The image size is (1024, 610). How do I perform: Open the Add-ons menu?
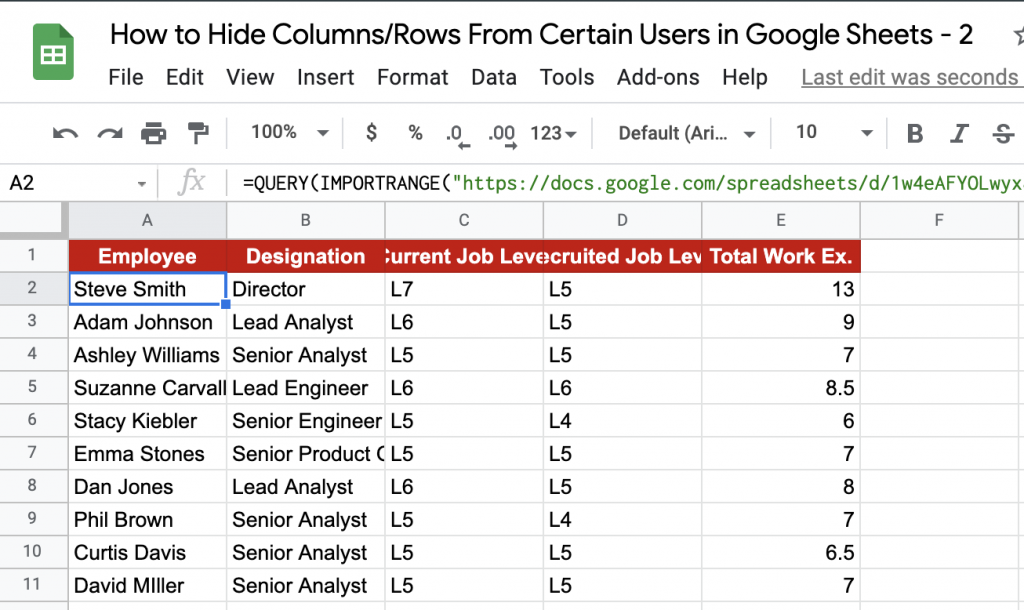(658, 77)
